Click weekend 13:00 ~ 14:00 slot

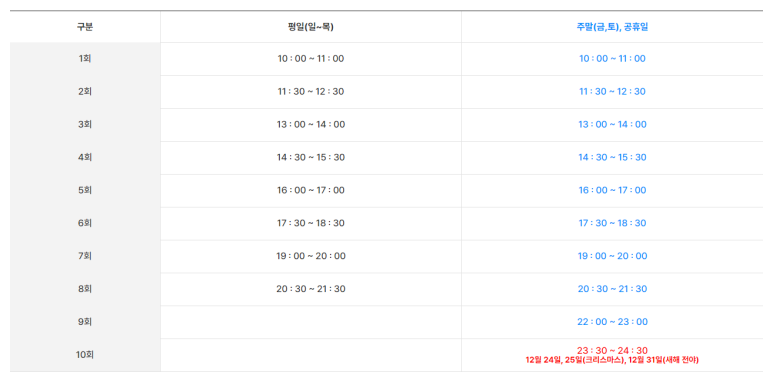pyautogui.click(x=612, y=125)
